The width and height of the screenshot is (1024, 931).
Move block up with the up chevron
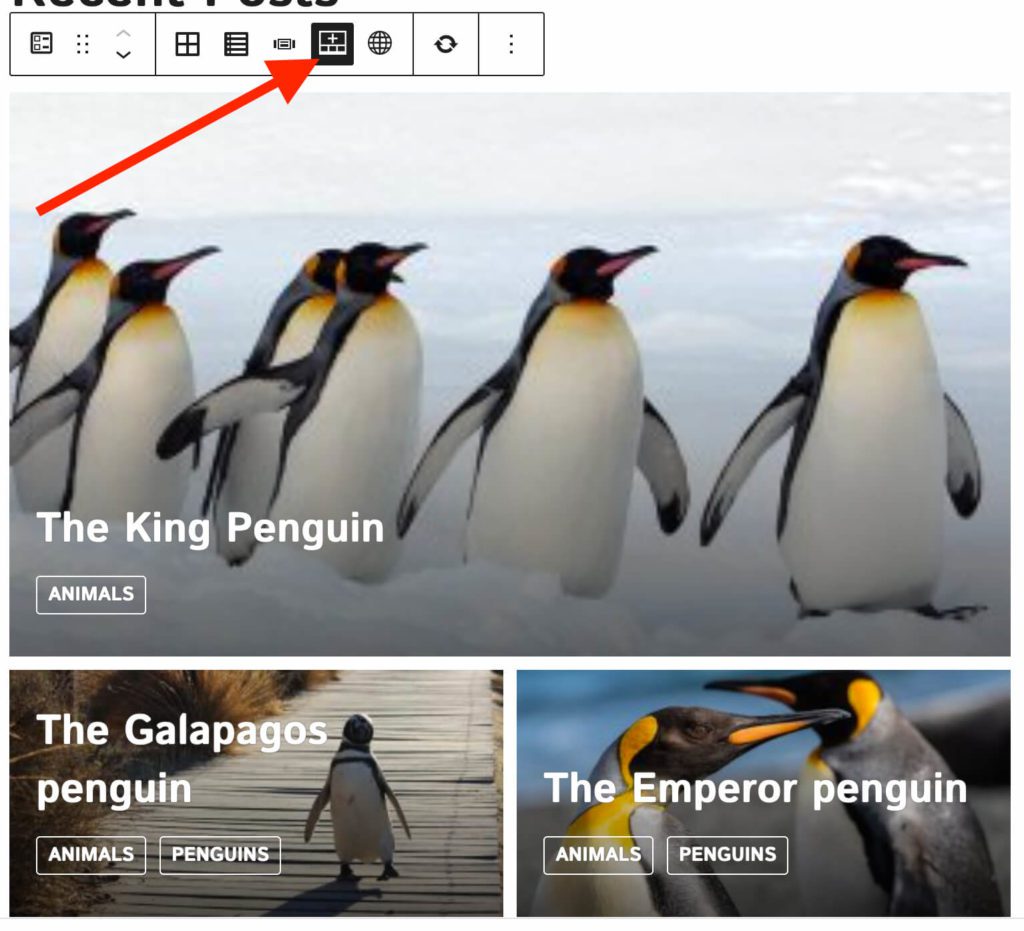point(123,33)
